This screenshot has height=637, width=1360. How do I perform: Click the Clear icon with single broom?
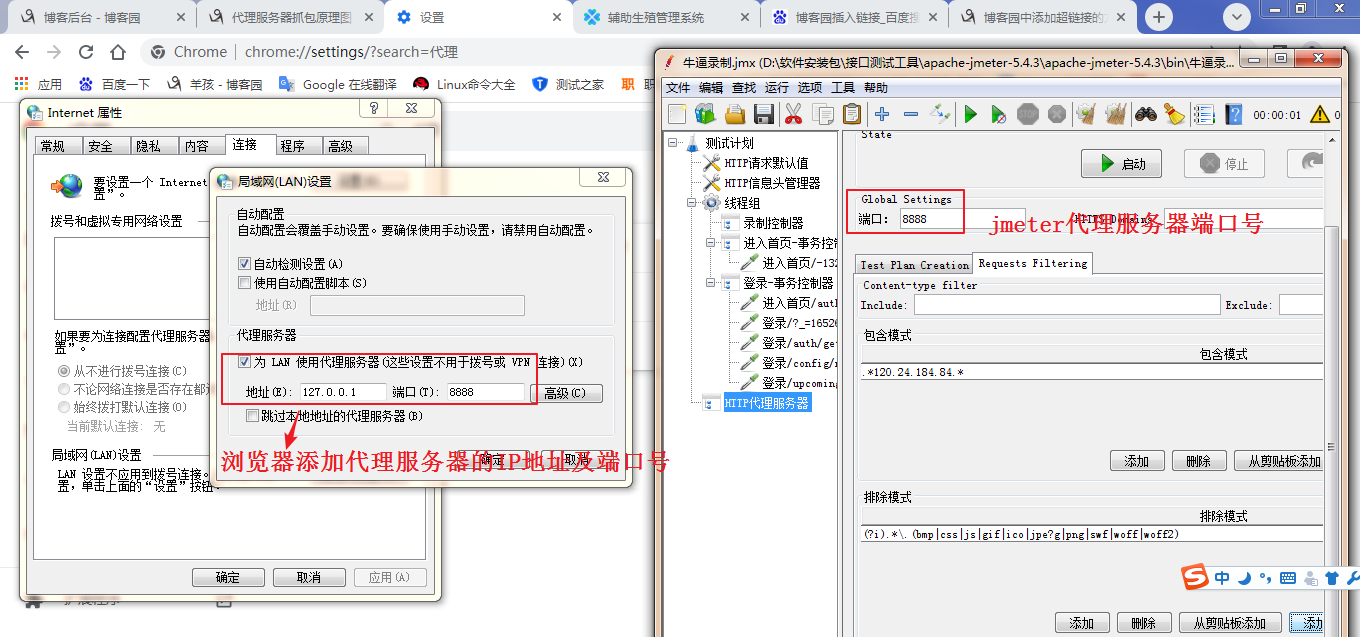pyautogui.click(x=1086, y=114)
